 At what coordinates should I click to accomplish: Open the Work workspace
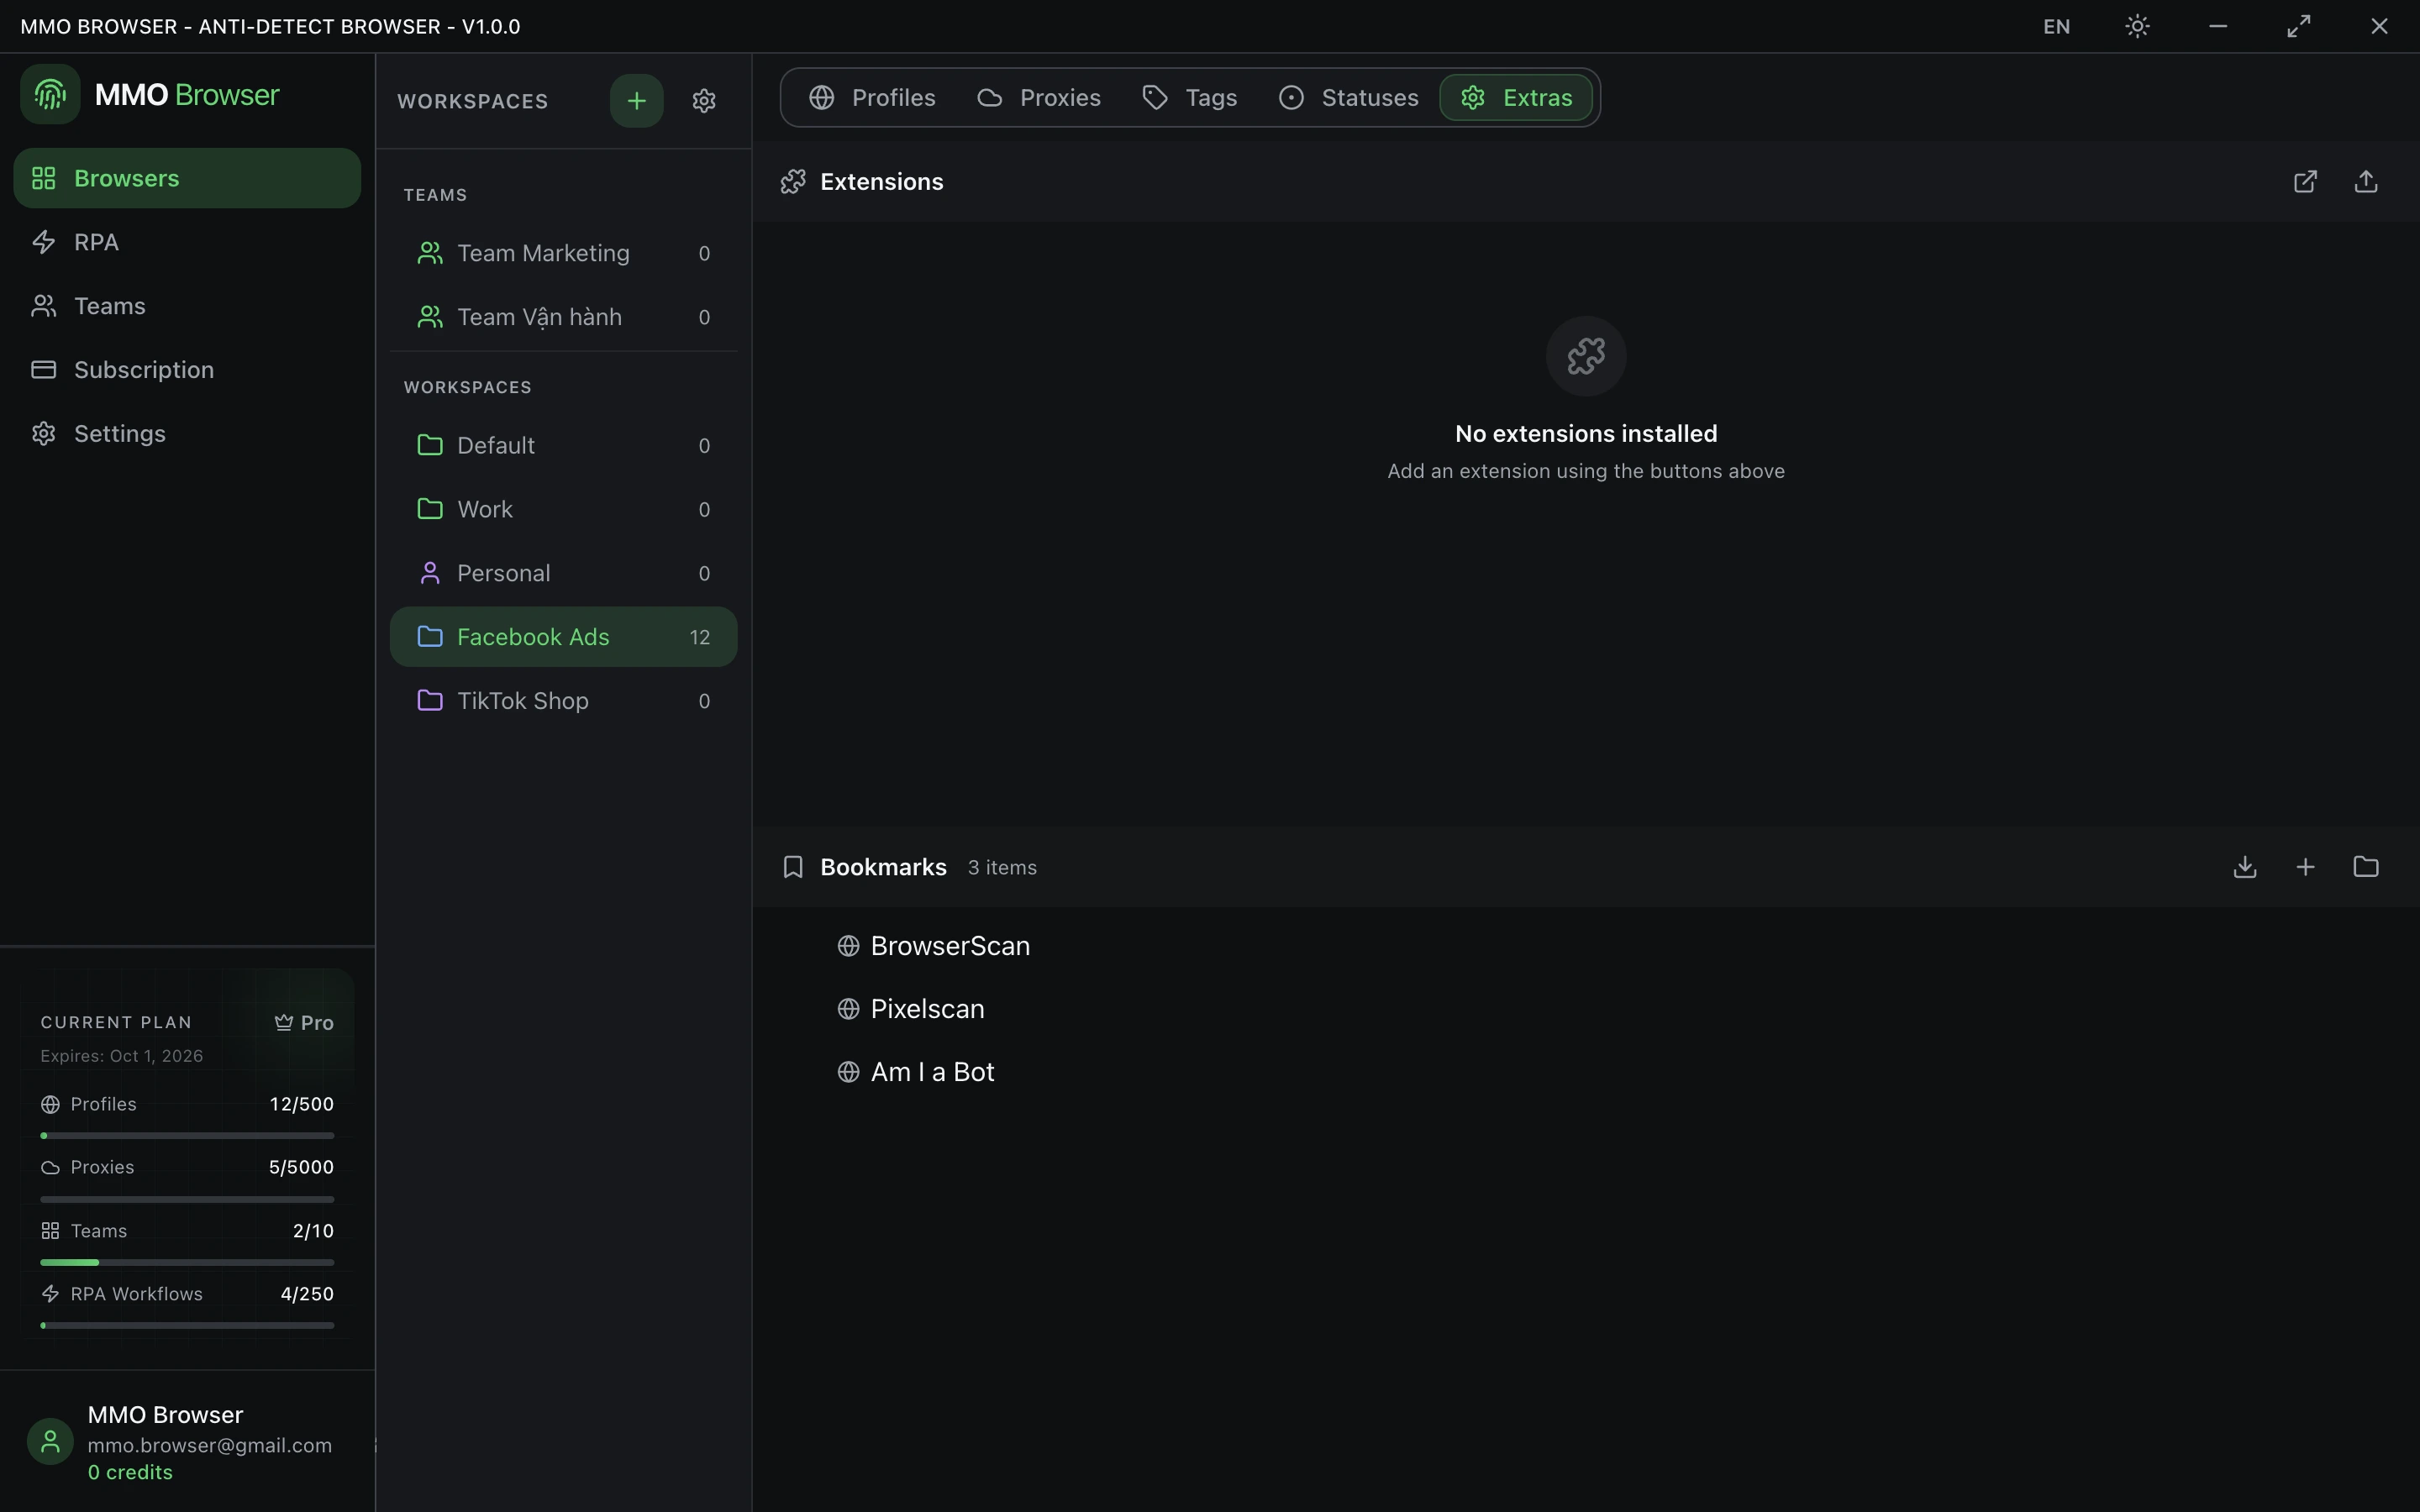tap(564, 509)
